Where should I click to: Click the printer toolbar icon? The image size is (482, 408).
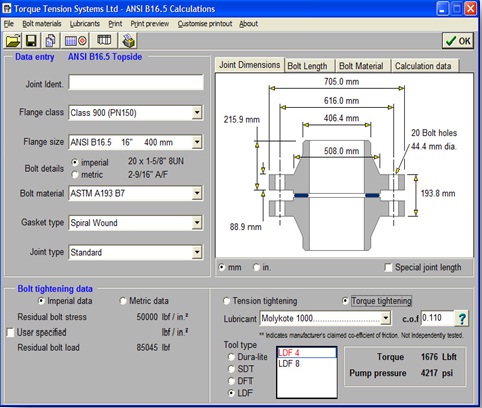128,41
